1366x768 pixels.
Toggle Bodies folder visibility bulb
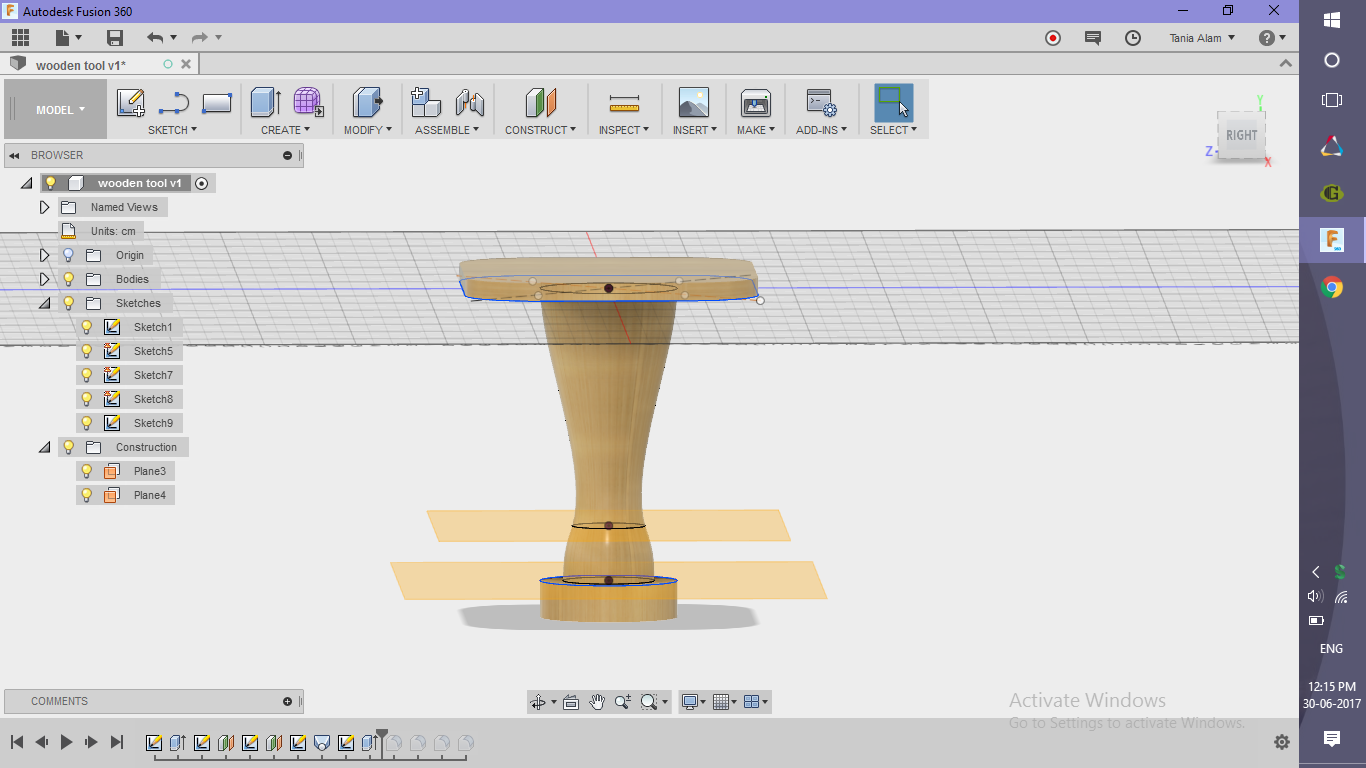click(69, 279)
